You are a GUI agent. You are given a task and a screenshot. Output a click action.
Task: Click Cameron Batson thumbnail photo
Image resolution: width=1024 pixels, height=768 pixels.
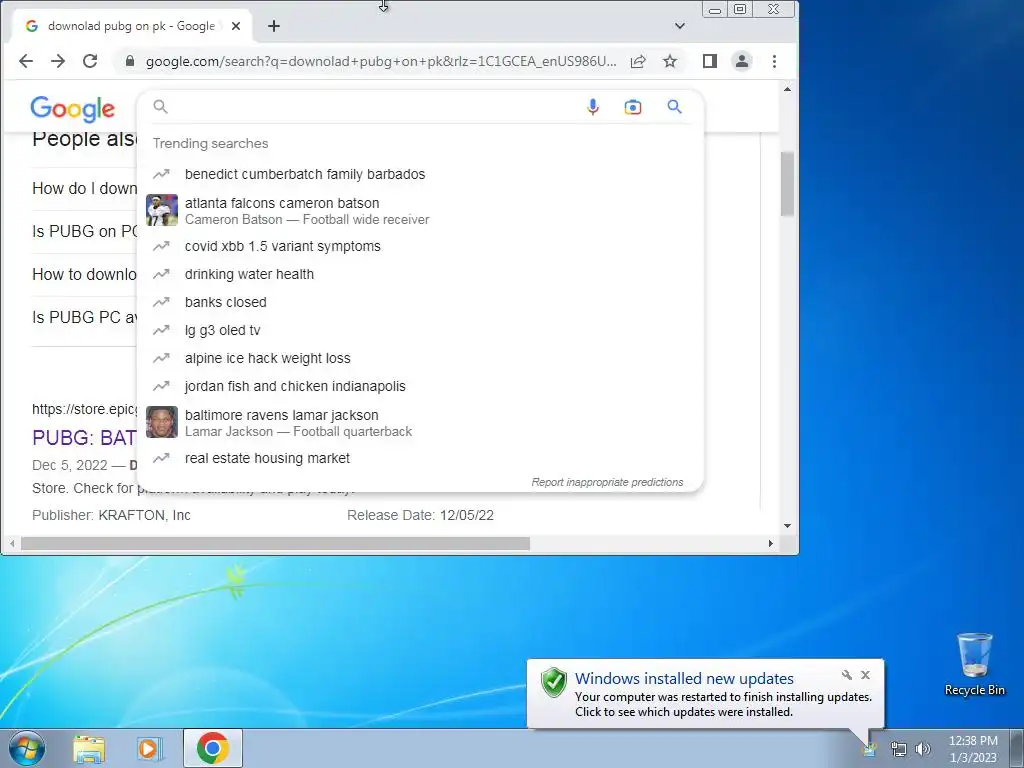click(x=162, y=210)
